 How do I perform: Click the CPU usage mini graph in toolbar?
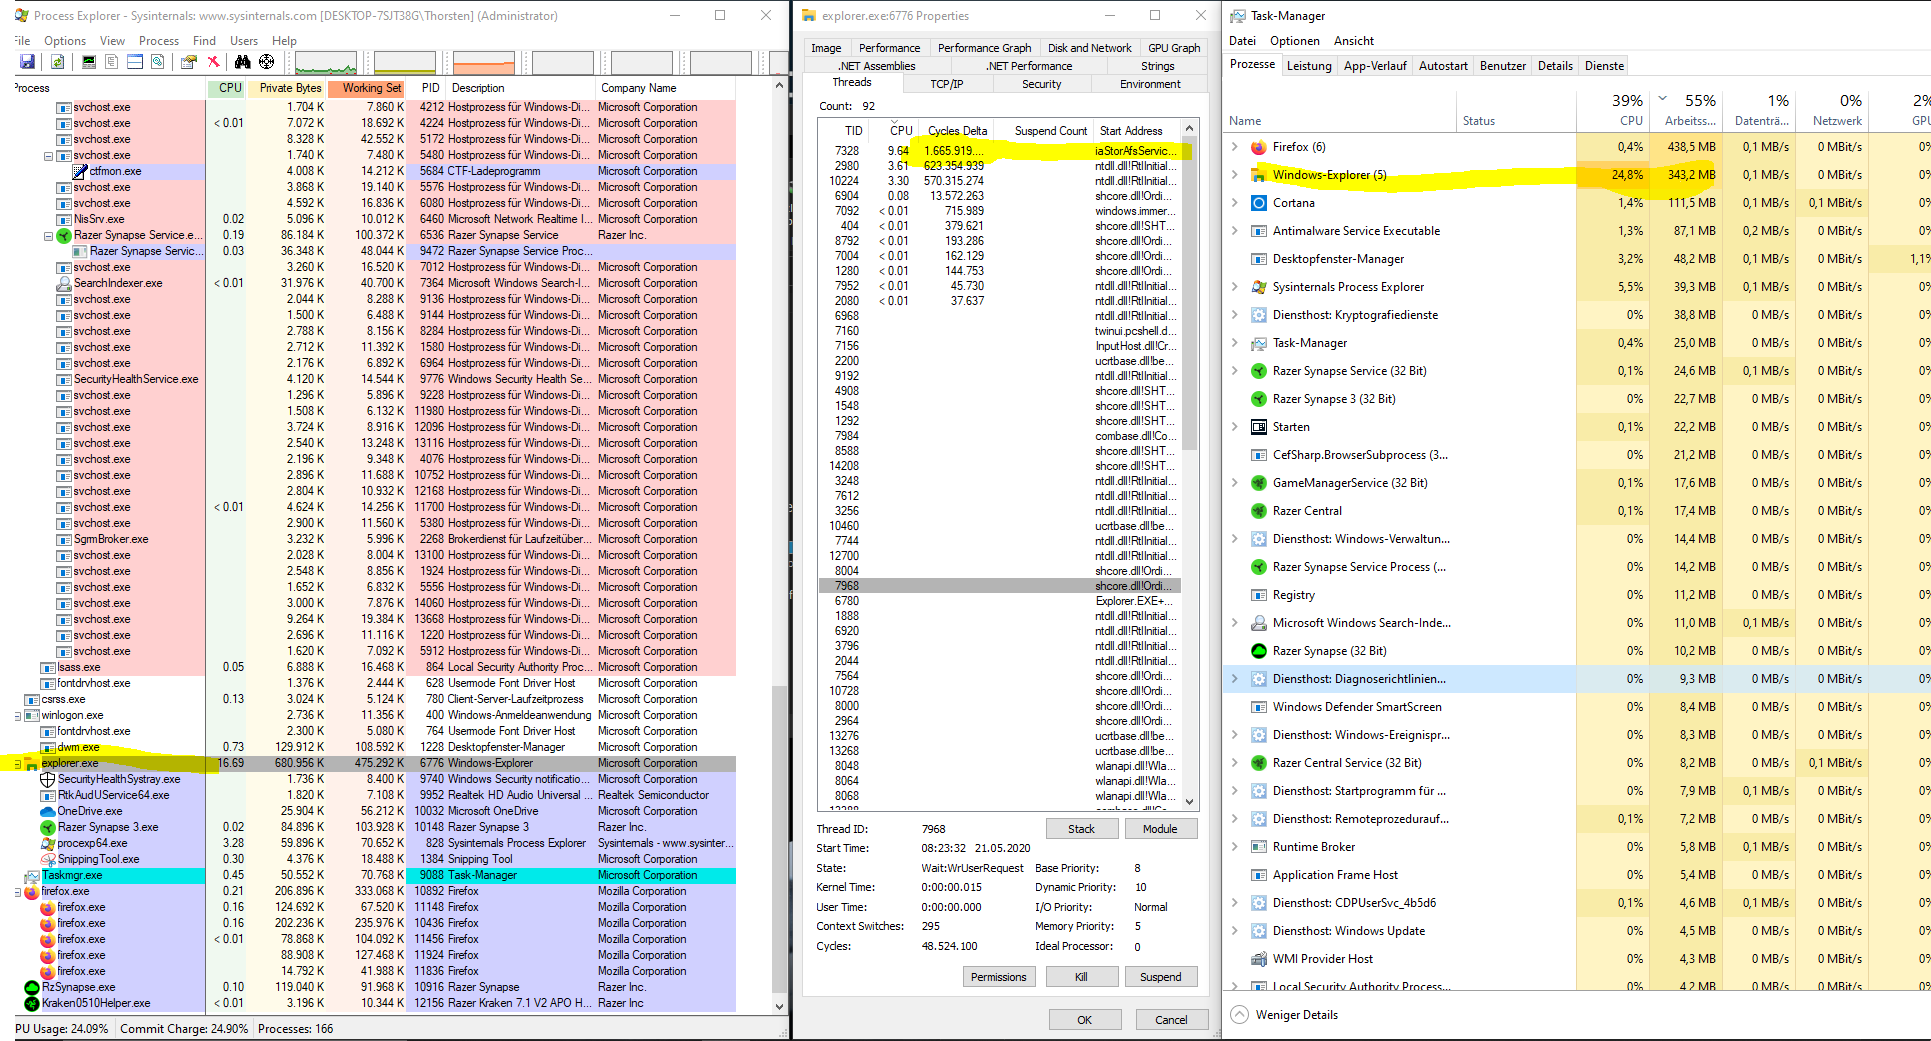pyautogui.click(x=326, y=62)
